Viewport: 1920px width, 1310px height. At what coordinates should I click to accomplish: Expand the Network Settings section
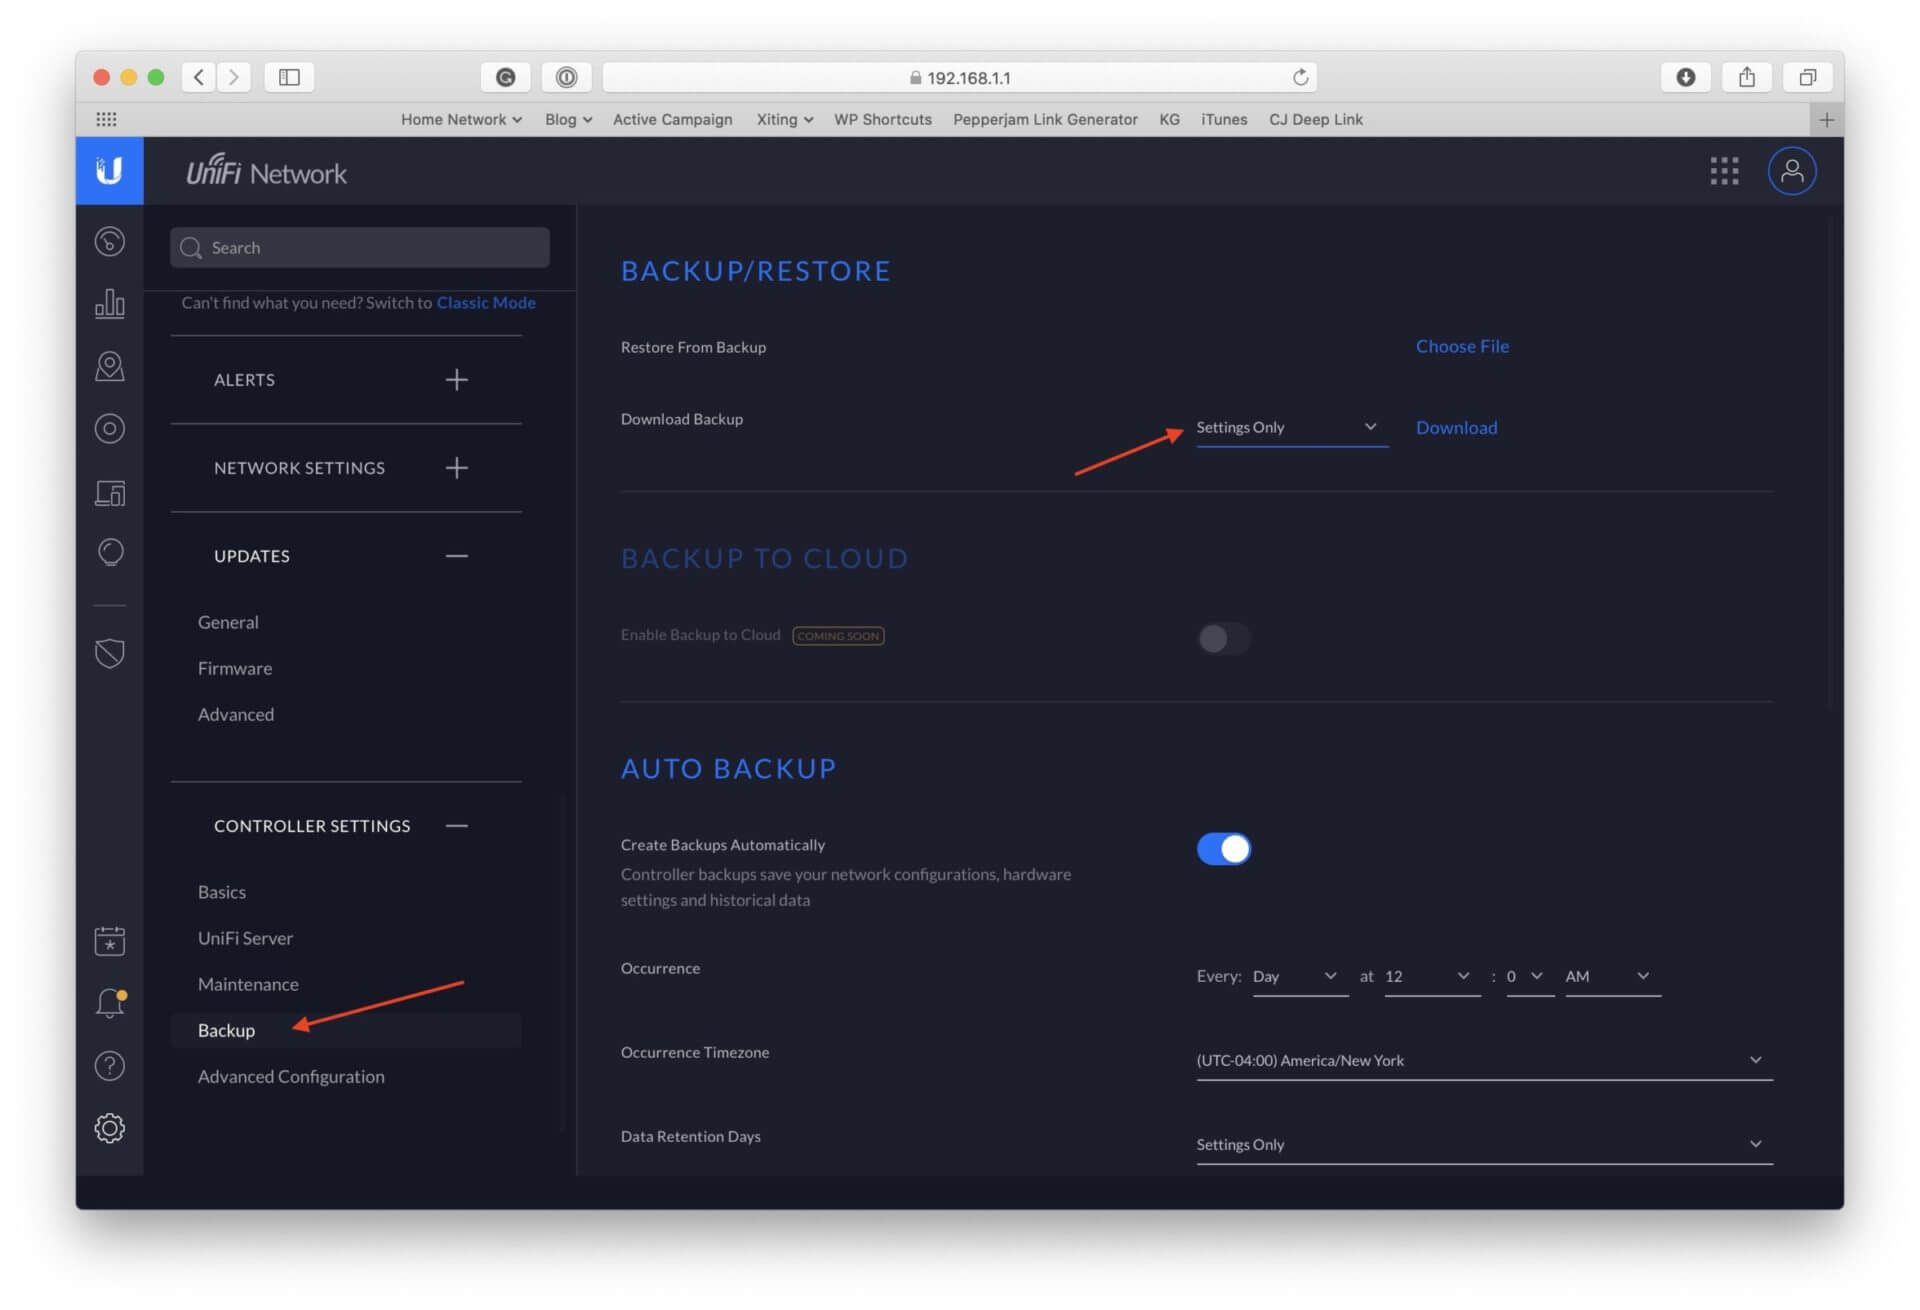(456, 468)
